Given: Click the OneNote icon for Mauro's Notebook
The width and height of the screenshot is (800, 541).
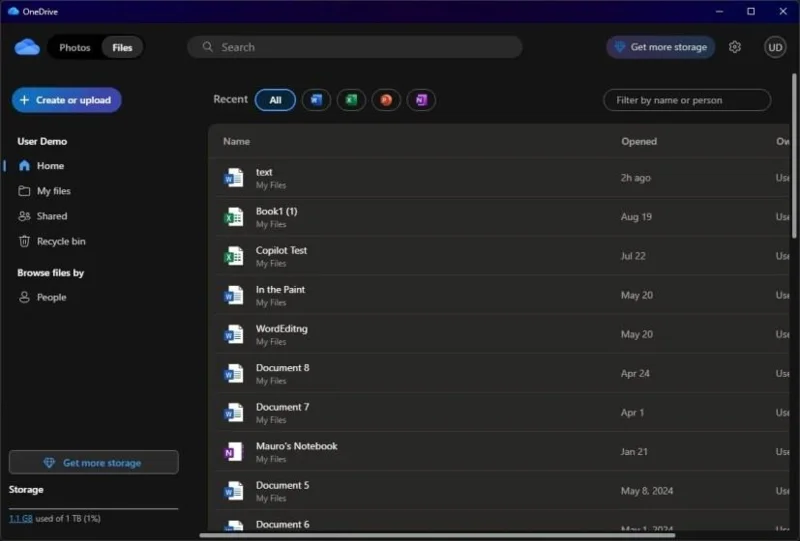Looking at the screenshot, I should [x=234, y=452].
